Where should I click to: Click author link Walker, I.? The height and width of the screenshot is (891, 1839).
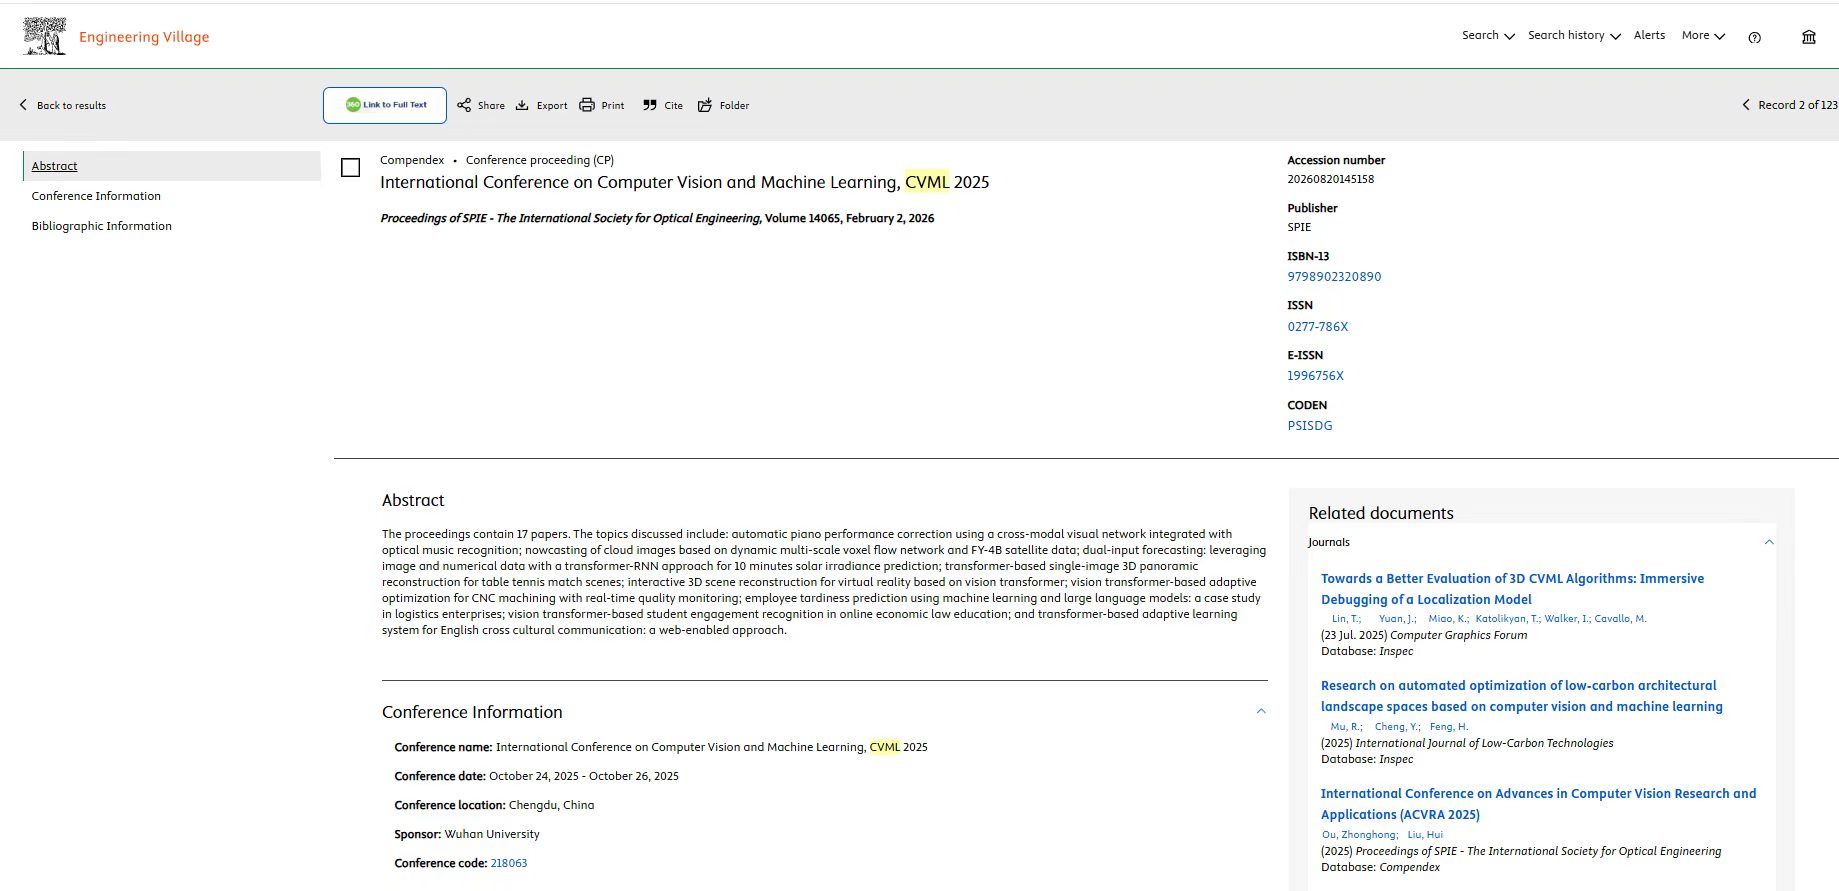1567,619
